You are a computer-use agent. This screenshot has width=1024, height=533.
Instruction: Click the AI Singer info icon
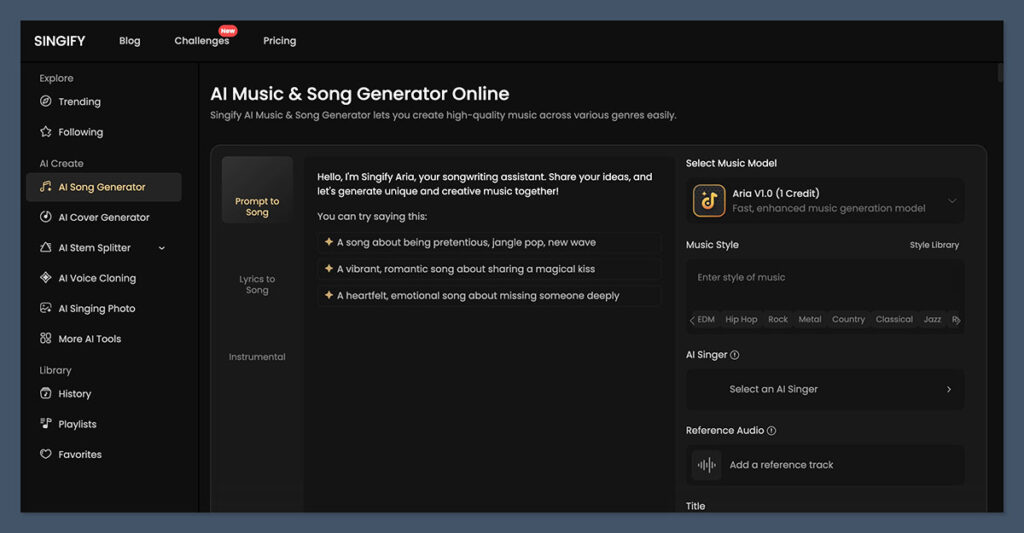click(x=735, y=355)
